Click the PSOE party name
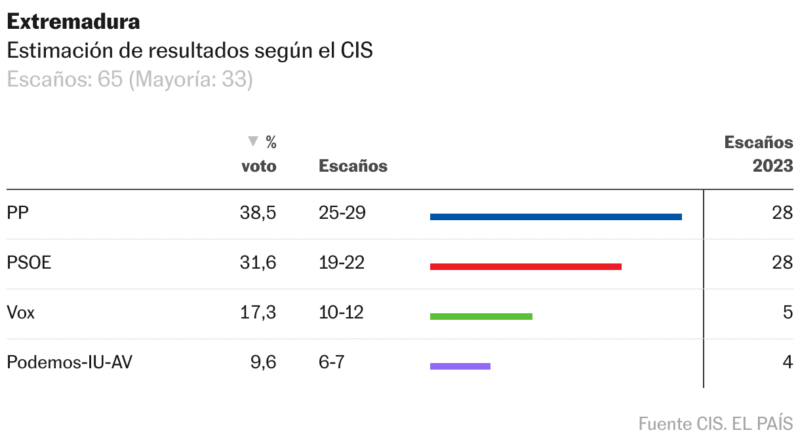Image resolution: width=800 pixels, height=443 pixels. click(29, 263)
